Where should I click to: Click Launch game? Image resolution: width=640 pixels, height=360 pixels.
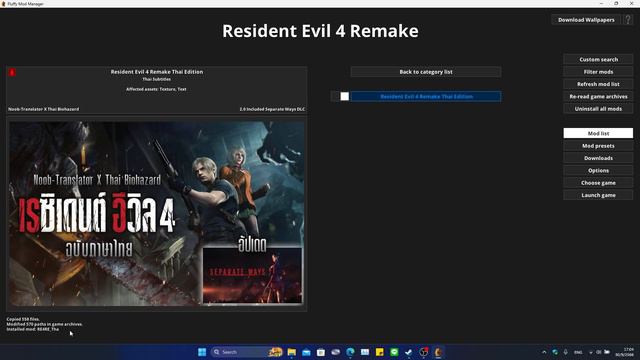(x=598, y=195)
